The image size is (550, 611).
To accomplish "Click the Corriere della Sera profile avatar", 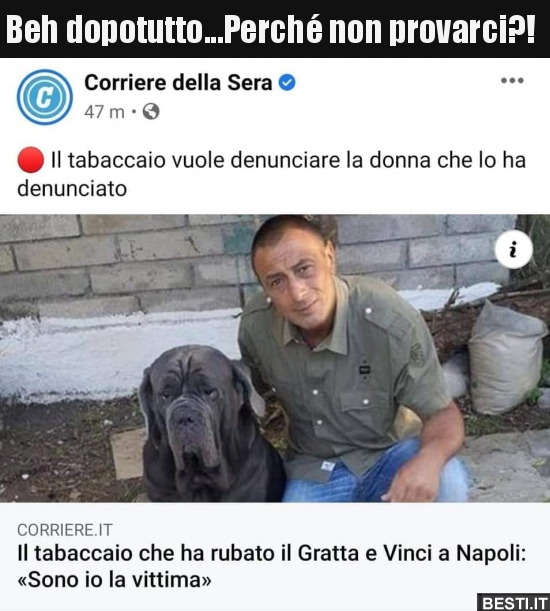I will (44, 97).
